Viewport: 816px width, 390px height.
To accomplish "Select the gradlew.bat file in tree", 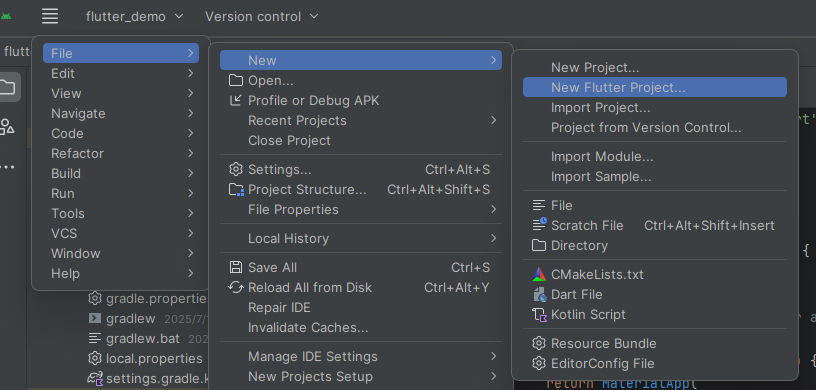I will (x=143, y=338).
